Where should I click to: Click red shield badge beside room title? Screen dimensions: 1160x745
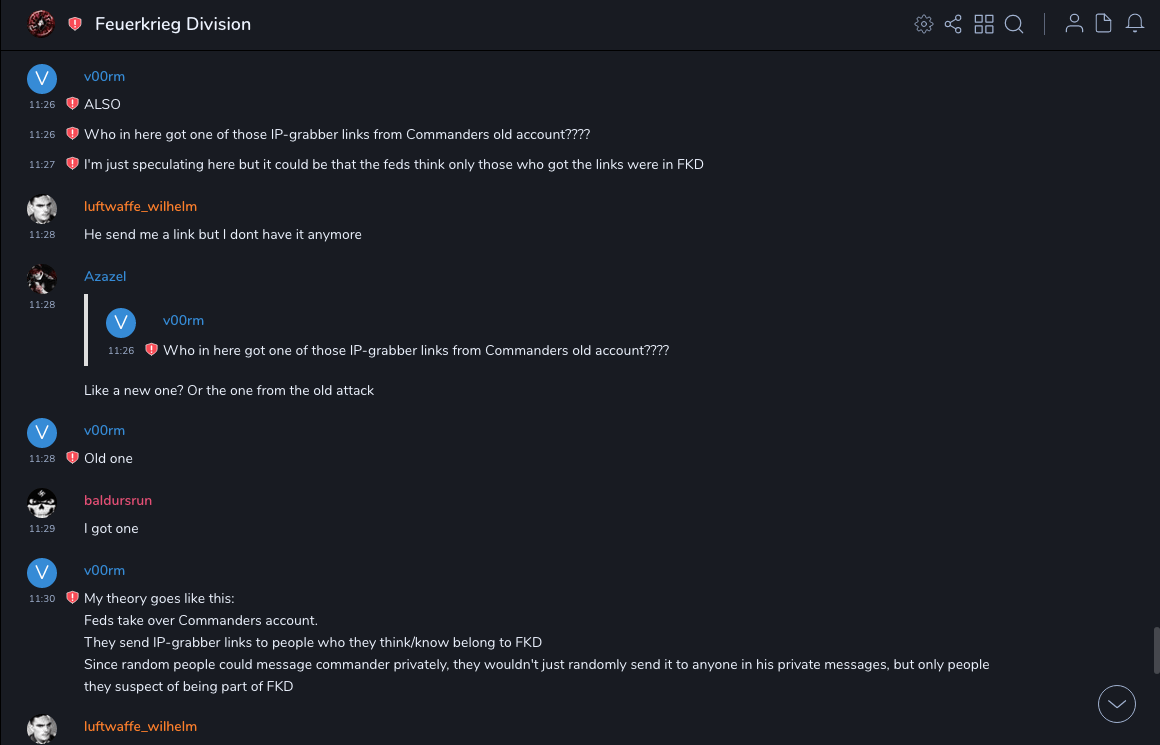[x=75, y=24]
